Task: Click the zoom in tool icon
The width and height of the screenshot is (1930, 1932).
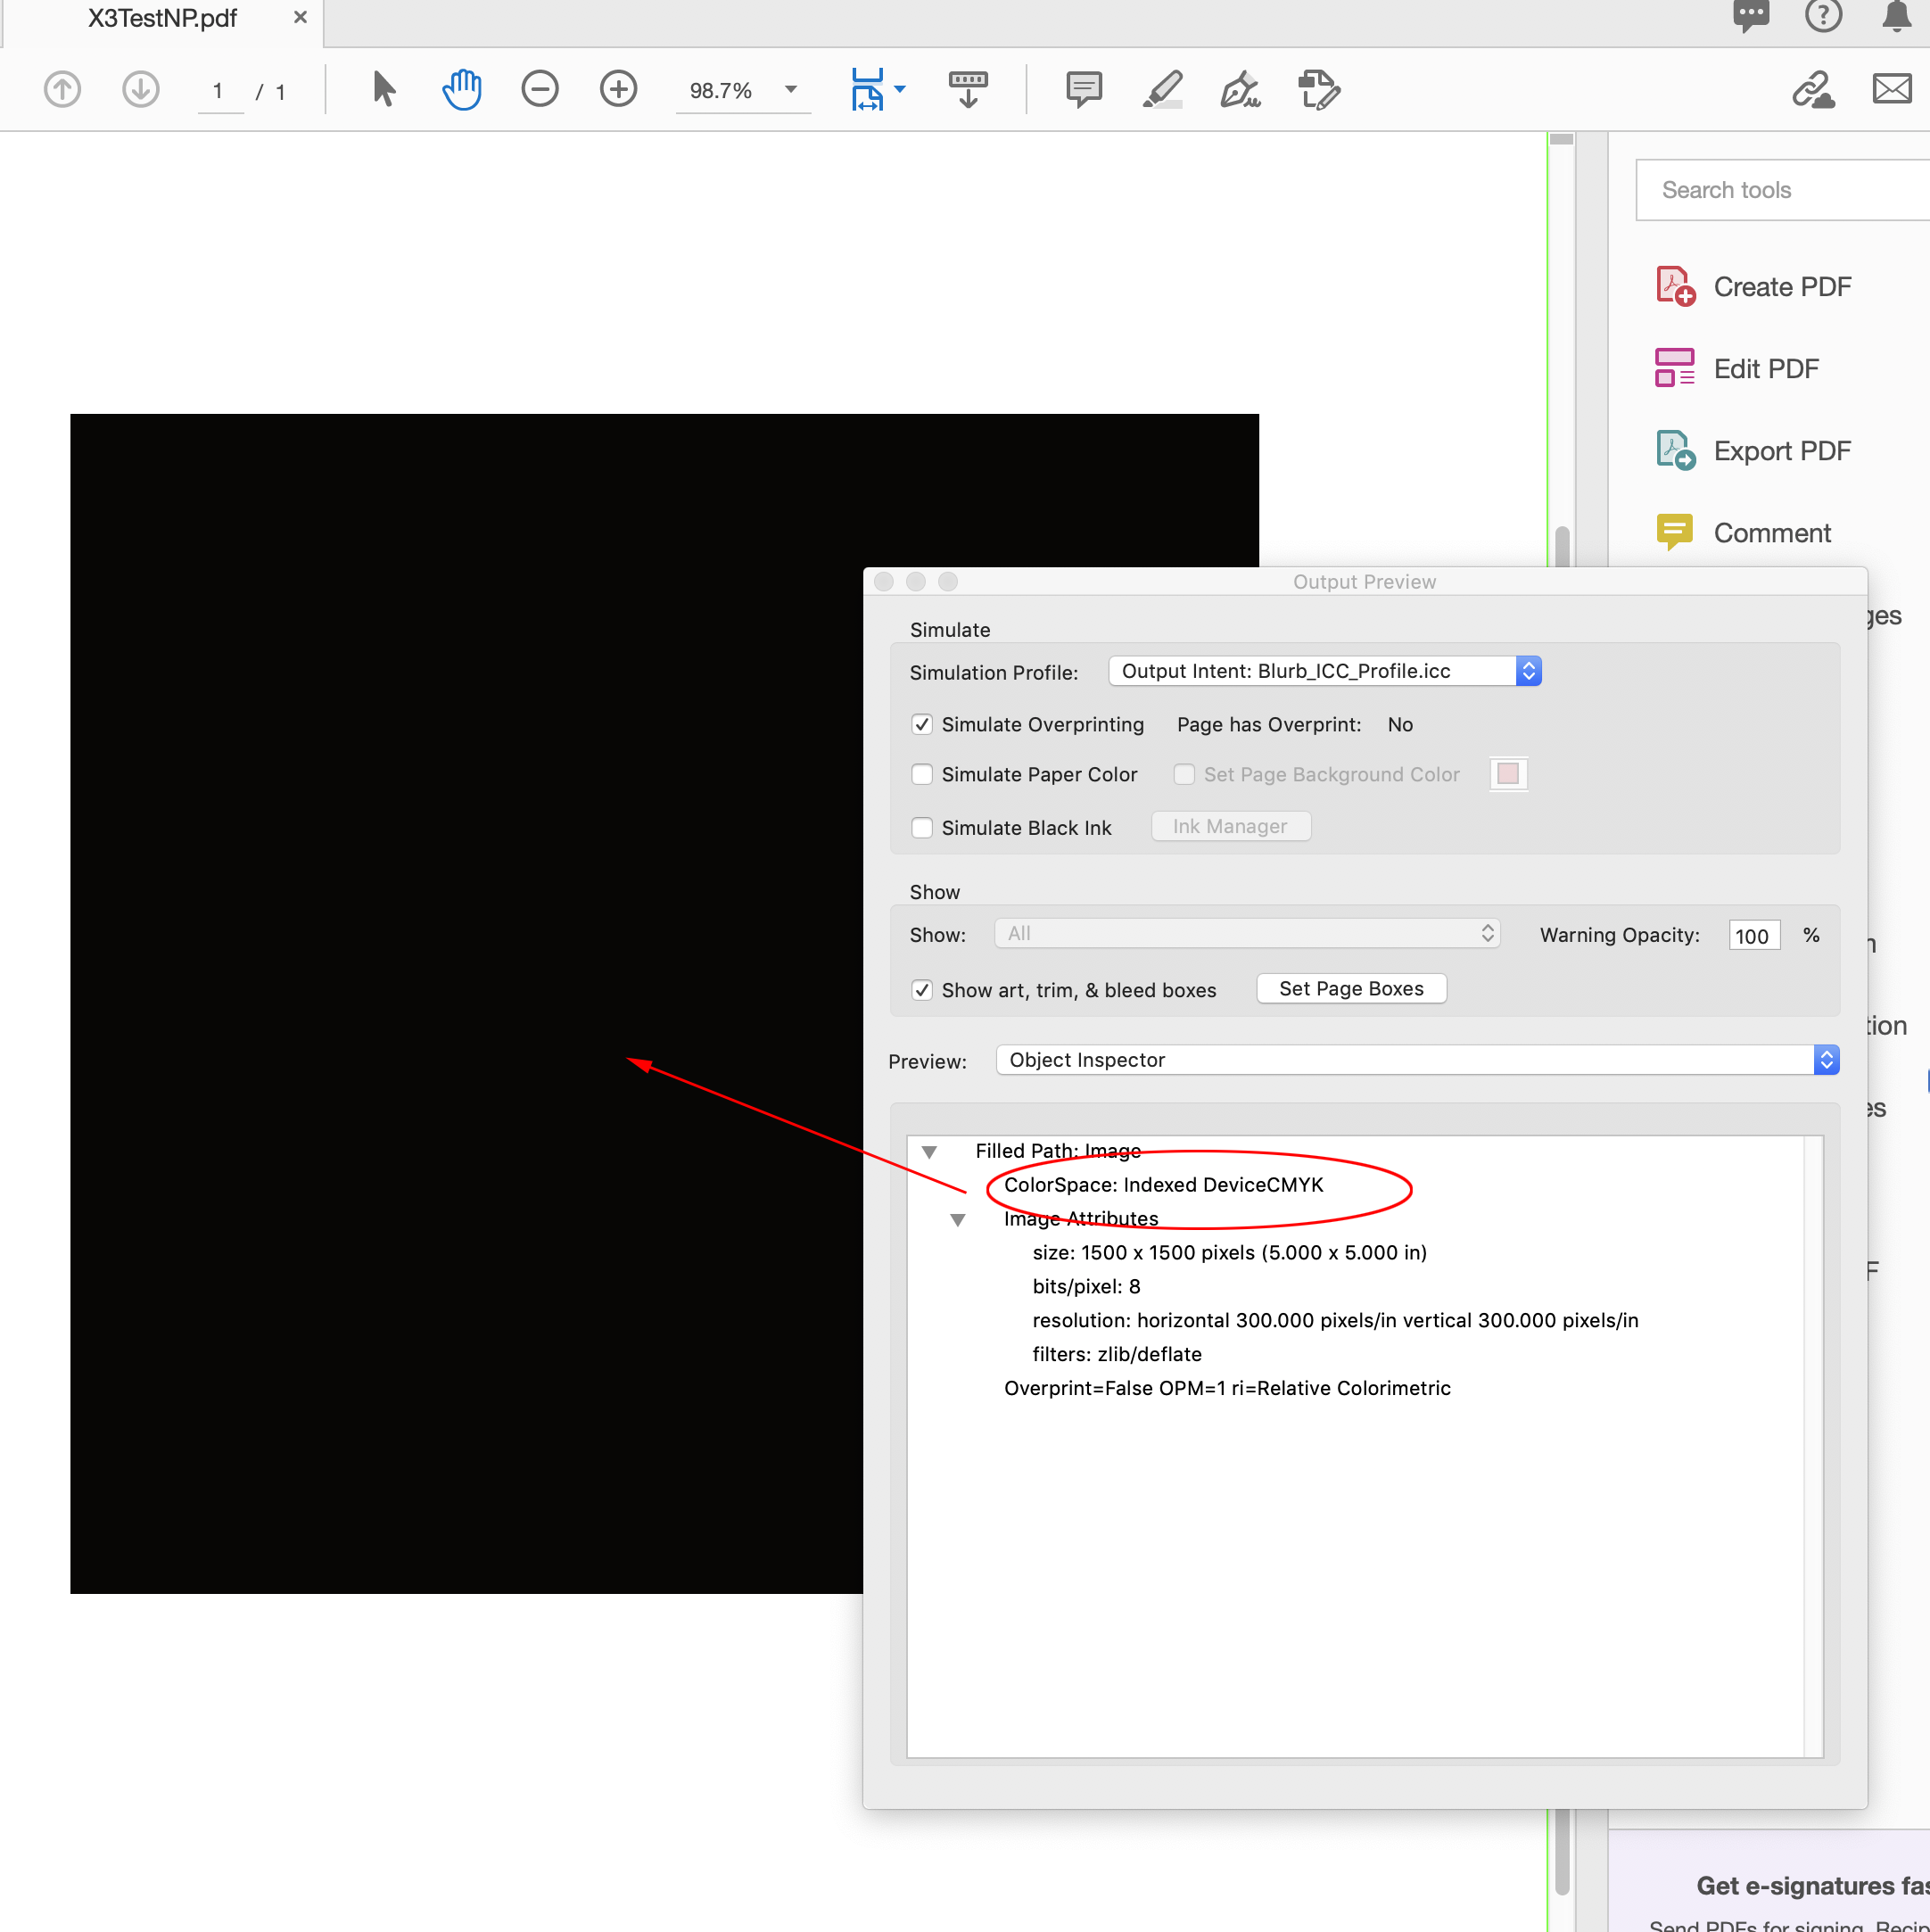Action: (x=619, y=90)
